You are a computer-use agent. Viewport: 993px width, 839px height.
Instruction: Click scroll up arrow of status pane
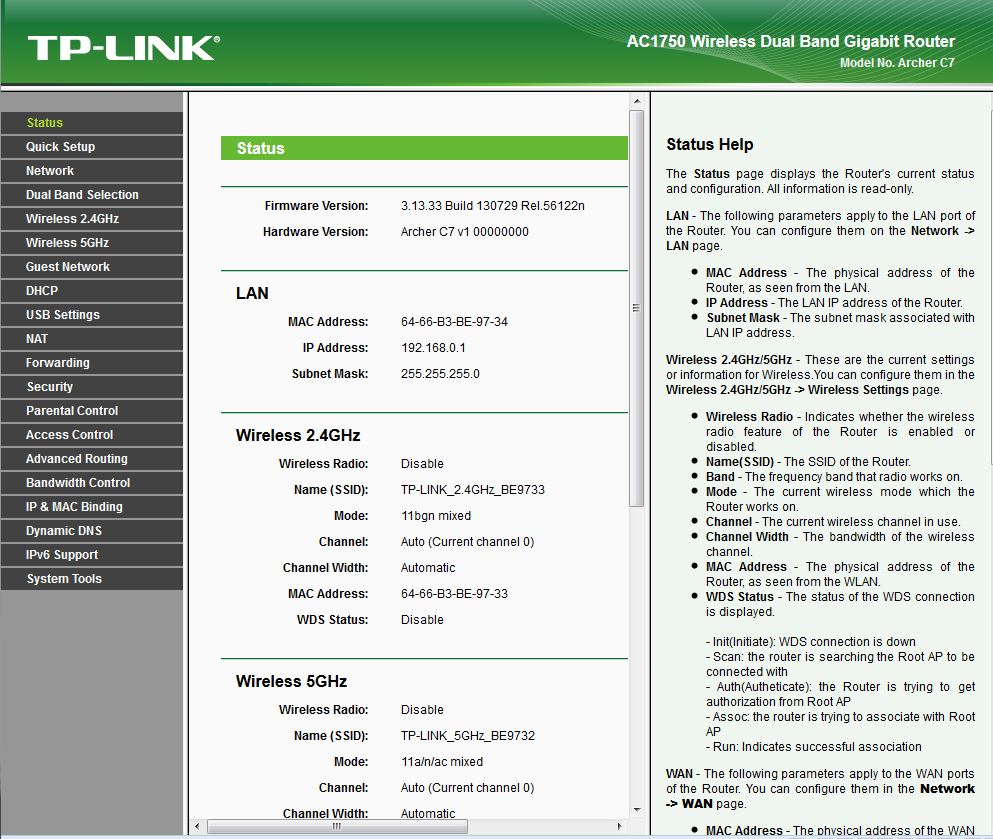637,101
